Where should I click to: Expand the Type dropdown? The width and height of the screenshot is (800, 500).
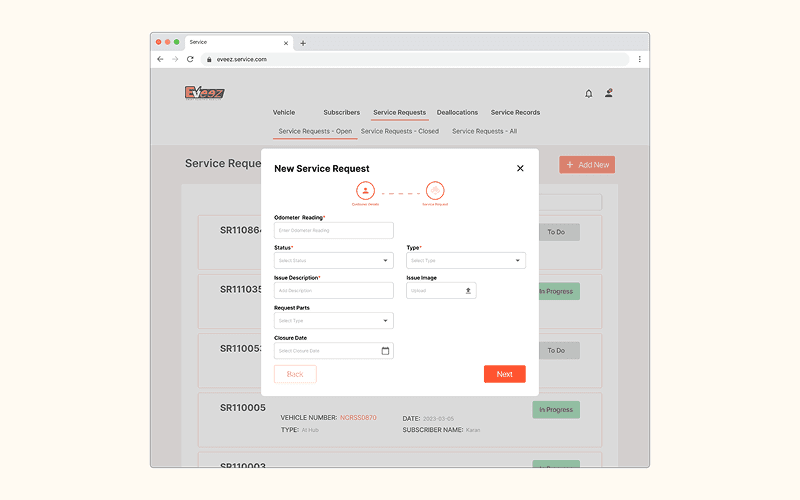point(466,260)
